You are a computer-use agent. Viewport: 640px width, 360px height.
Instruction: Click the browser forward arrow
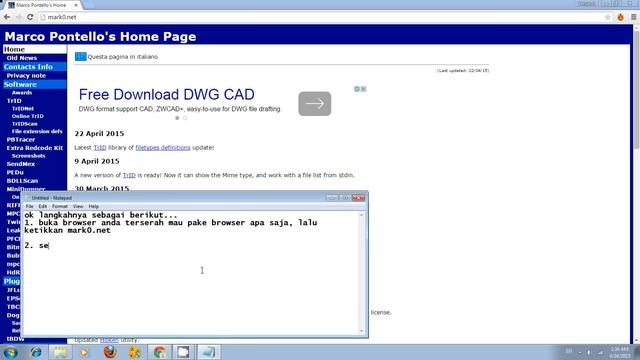[18, 17]
